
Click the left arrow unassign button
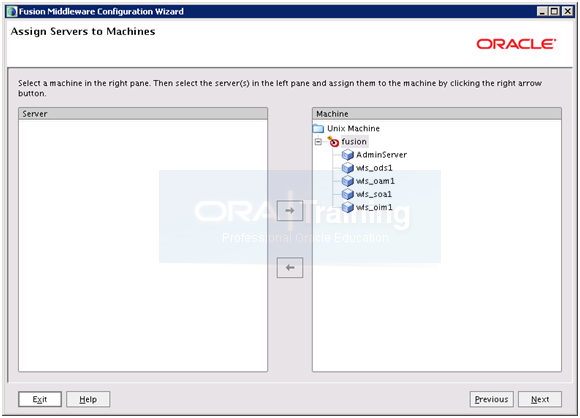pyautogui.click(x=290, y=267)
